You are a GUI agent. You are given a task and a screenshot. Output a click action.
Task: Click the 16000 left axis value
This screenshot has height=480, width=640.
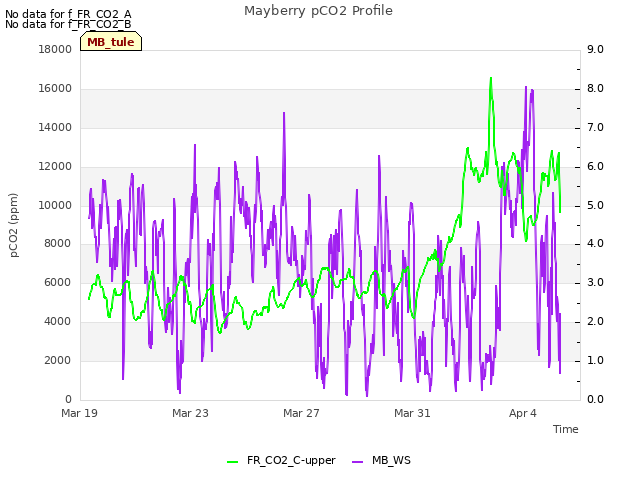(x=55, y=89)
